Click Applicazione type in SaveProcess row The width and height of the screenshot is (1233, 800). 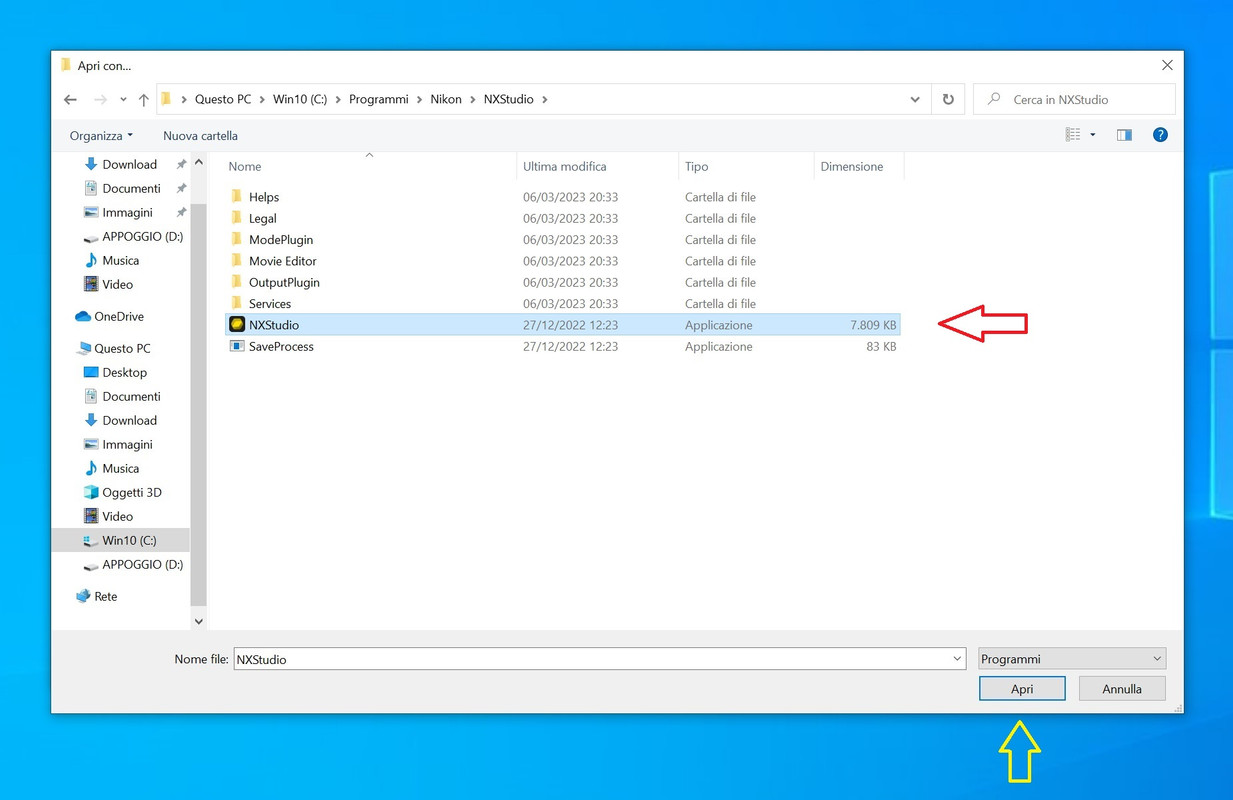point(719,346)
